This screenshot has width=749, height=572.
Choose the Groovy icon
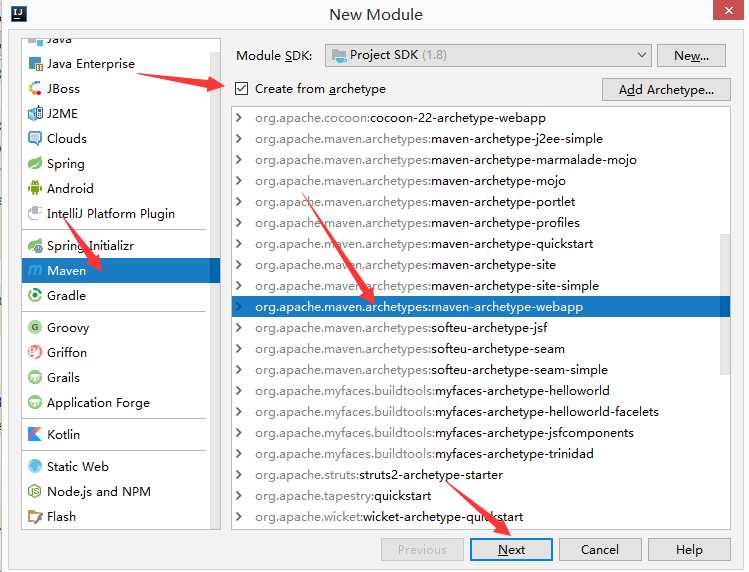[35, 327]
